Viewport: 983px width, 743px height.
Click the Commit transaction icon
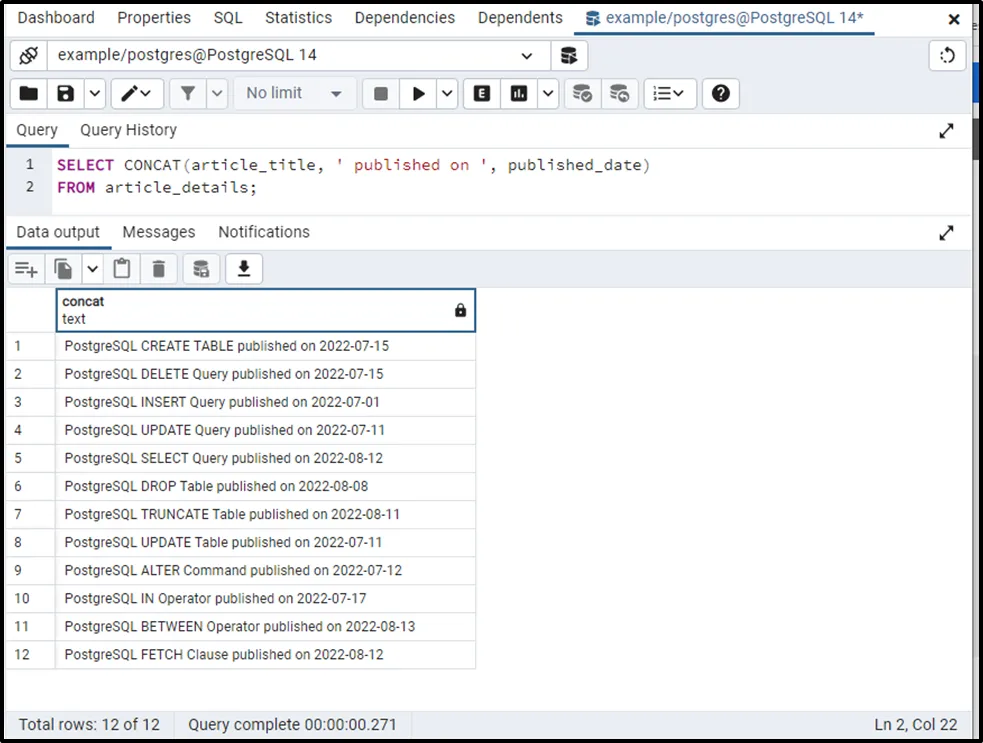(x=581, y=93)
